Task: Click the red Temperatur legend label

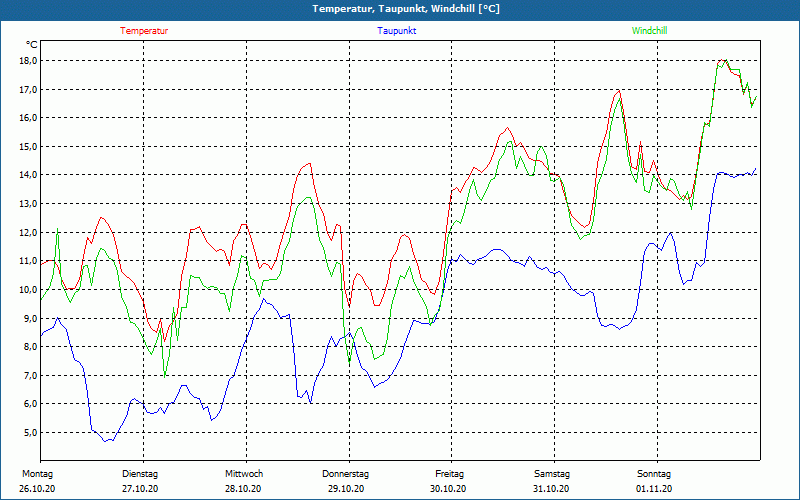Action: click(144, 31)
